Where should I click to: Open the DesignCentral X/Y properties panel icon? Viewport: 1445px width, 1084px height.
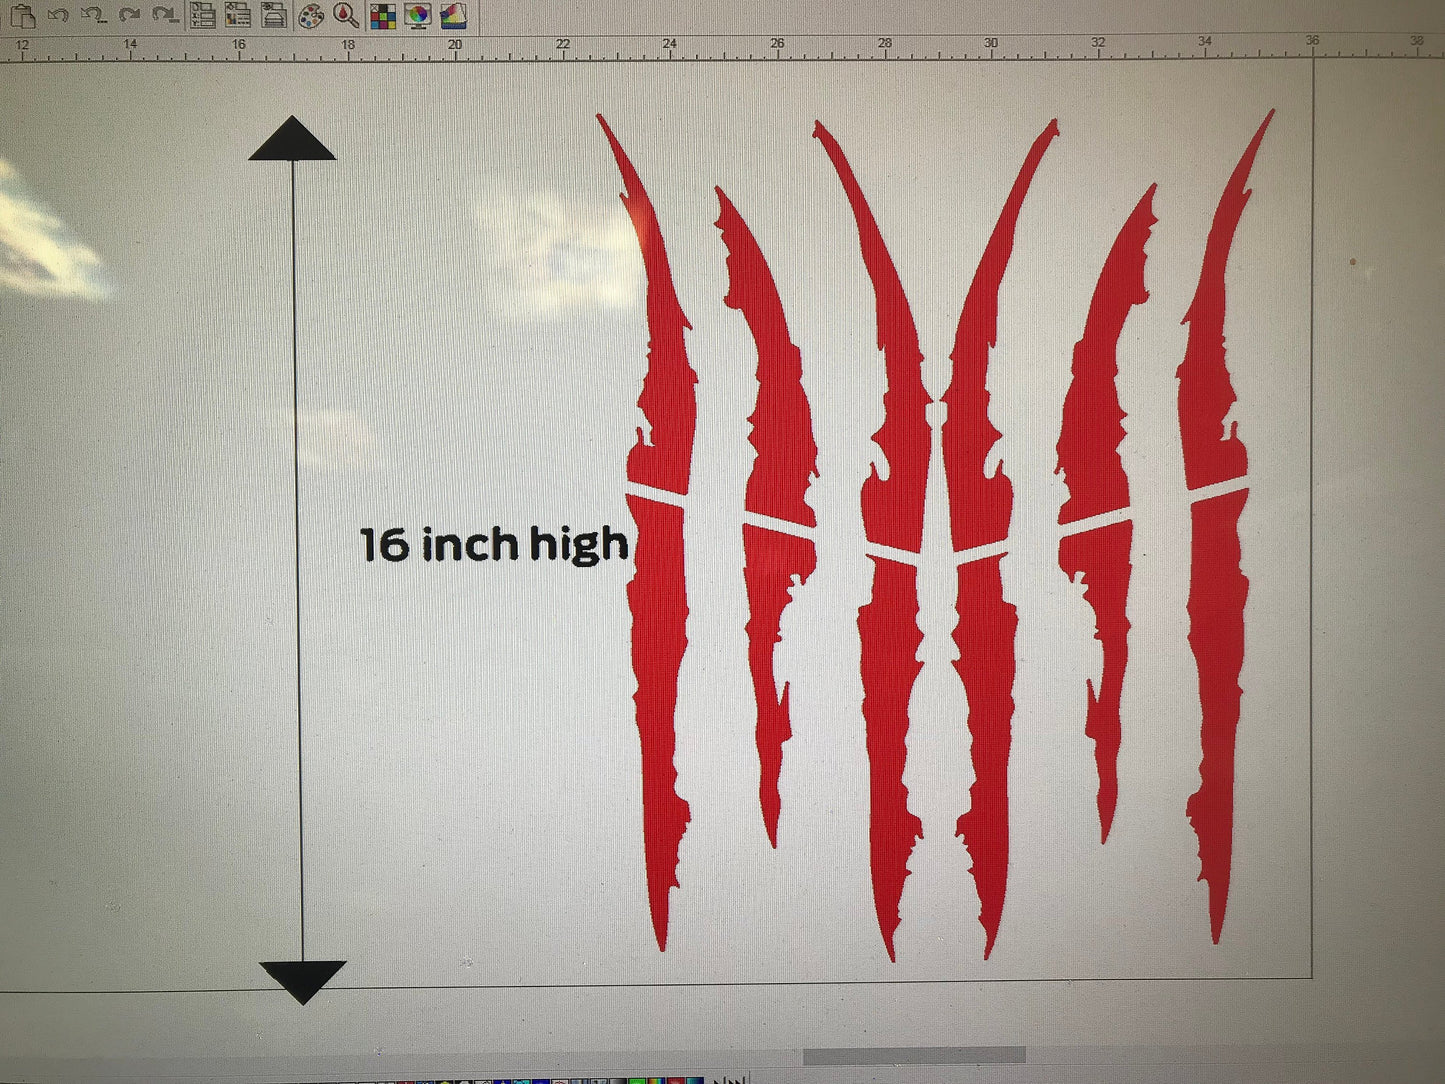[x=203, y=15]
